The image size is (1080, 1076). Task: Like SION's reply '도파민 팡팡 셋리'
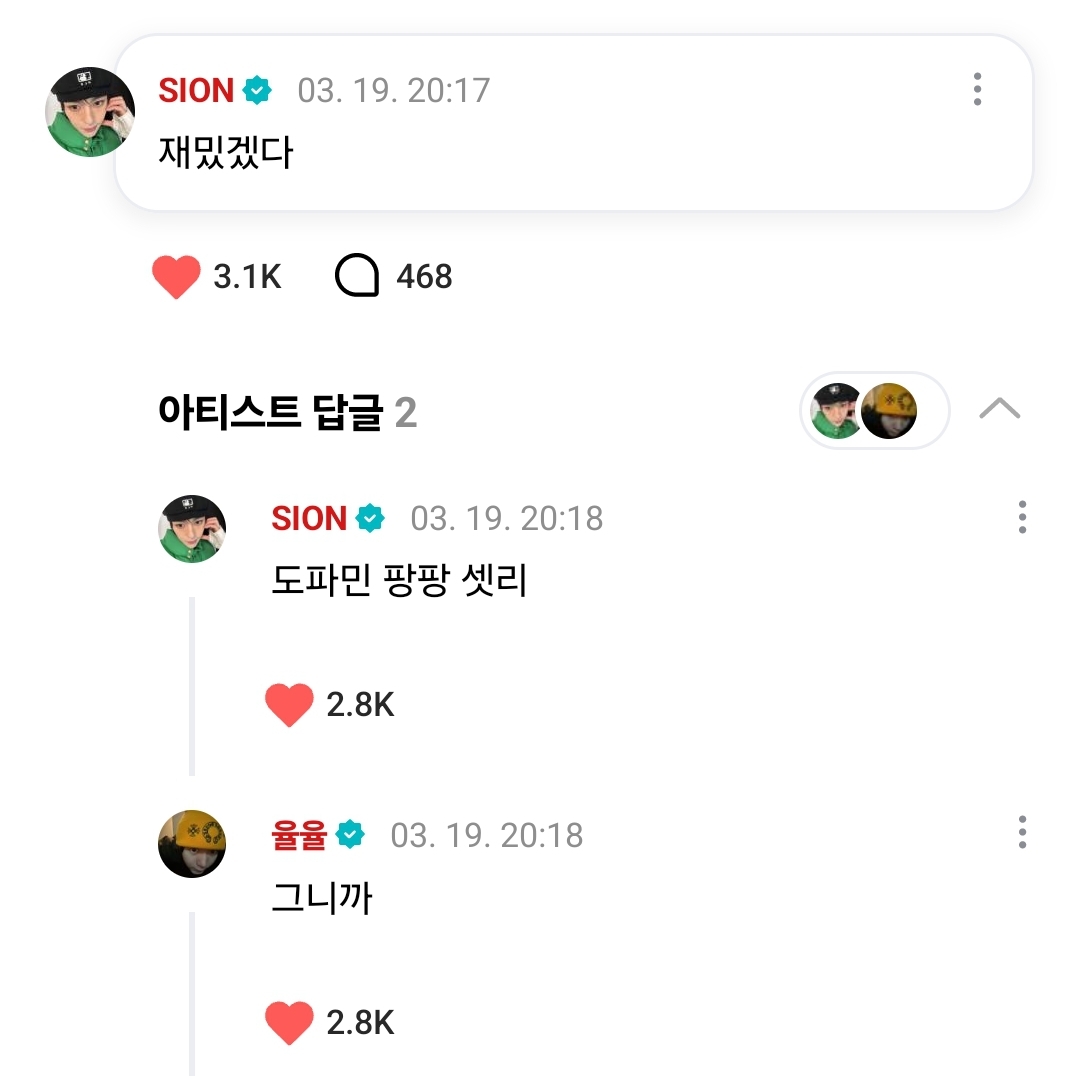289,705
